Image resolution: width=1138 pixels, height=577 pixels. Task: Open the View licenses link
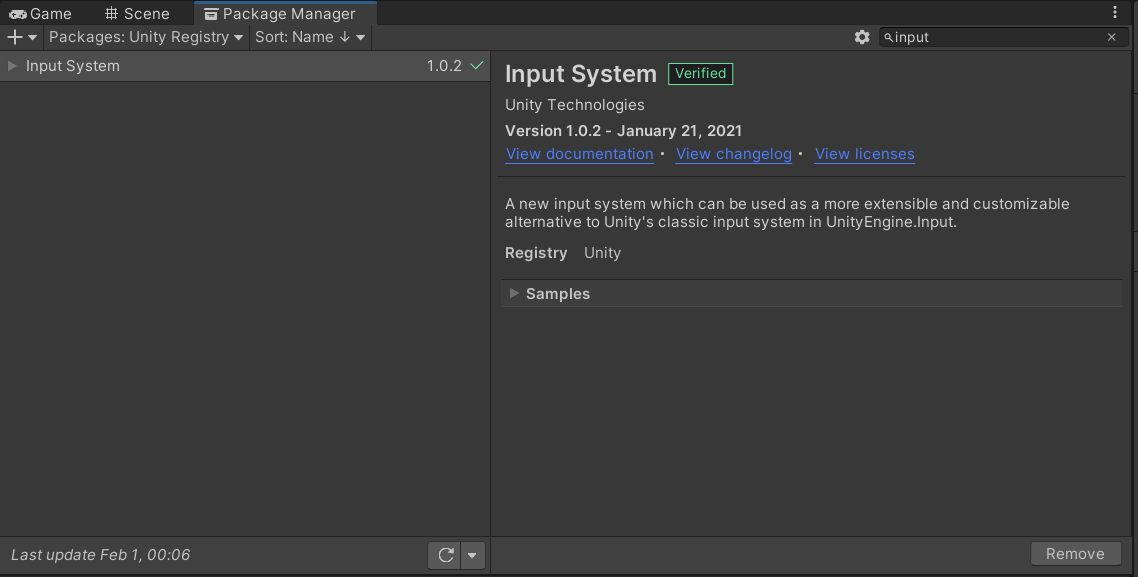[864, 154]
